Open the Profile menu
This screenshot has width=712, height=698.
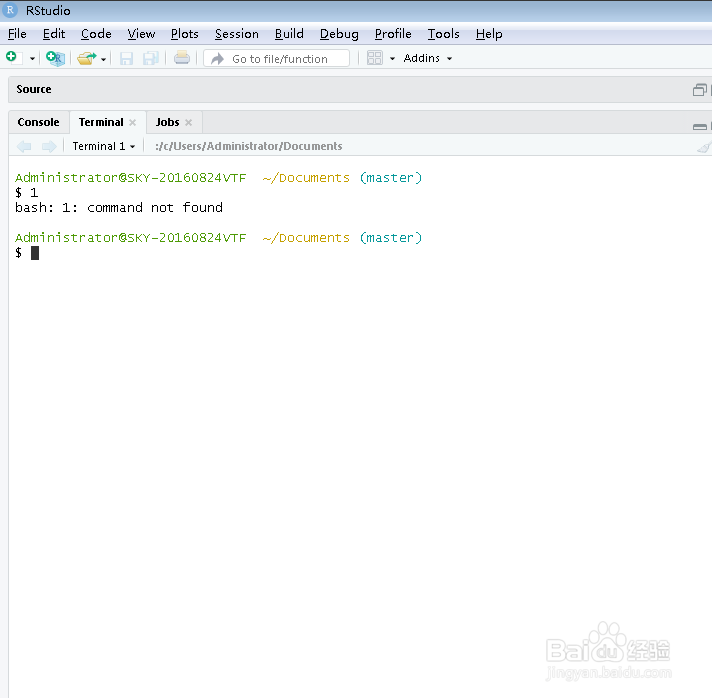point(393,34)
